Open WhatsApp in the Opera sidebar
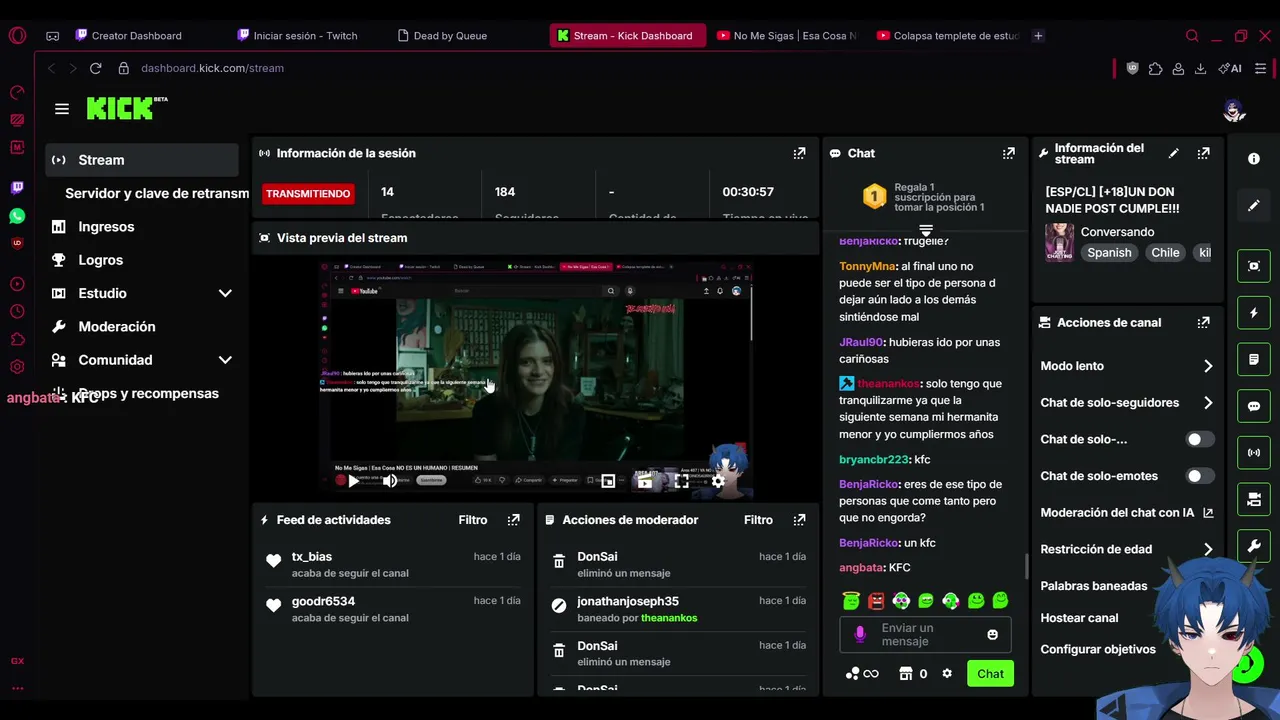 [17, 216]
